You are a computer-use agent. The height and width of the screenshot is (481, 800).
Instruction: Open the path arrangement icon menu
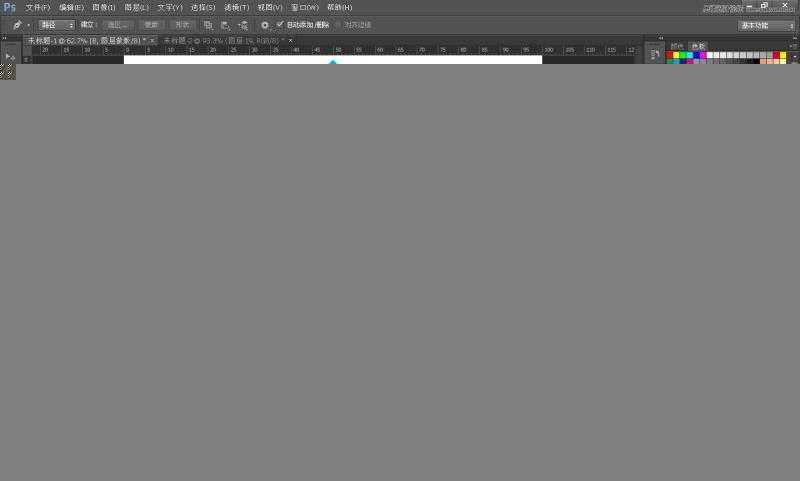(243, 25)
